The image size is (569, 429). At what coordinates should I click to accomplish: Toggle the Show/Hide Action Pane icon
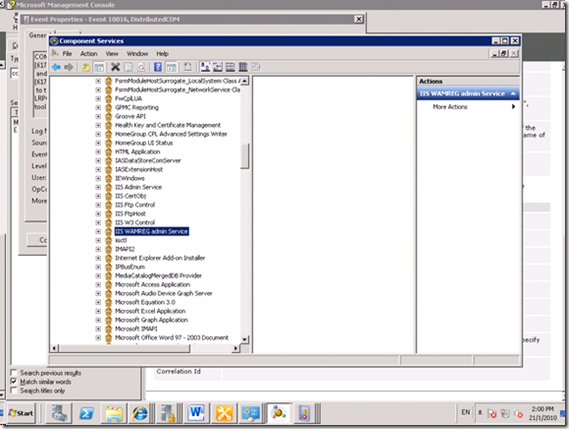tap(171, 67)
